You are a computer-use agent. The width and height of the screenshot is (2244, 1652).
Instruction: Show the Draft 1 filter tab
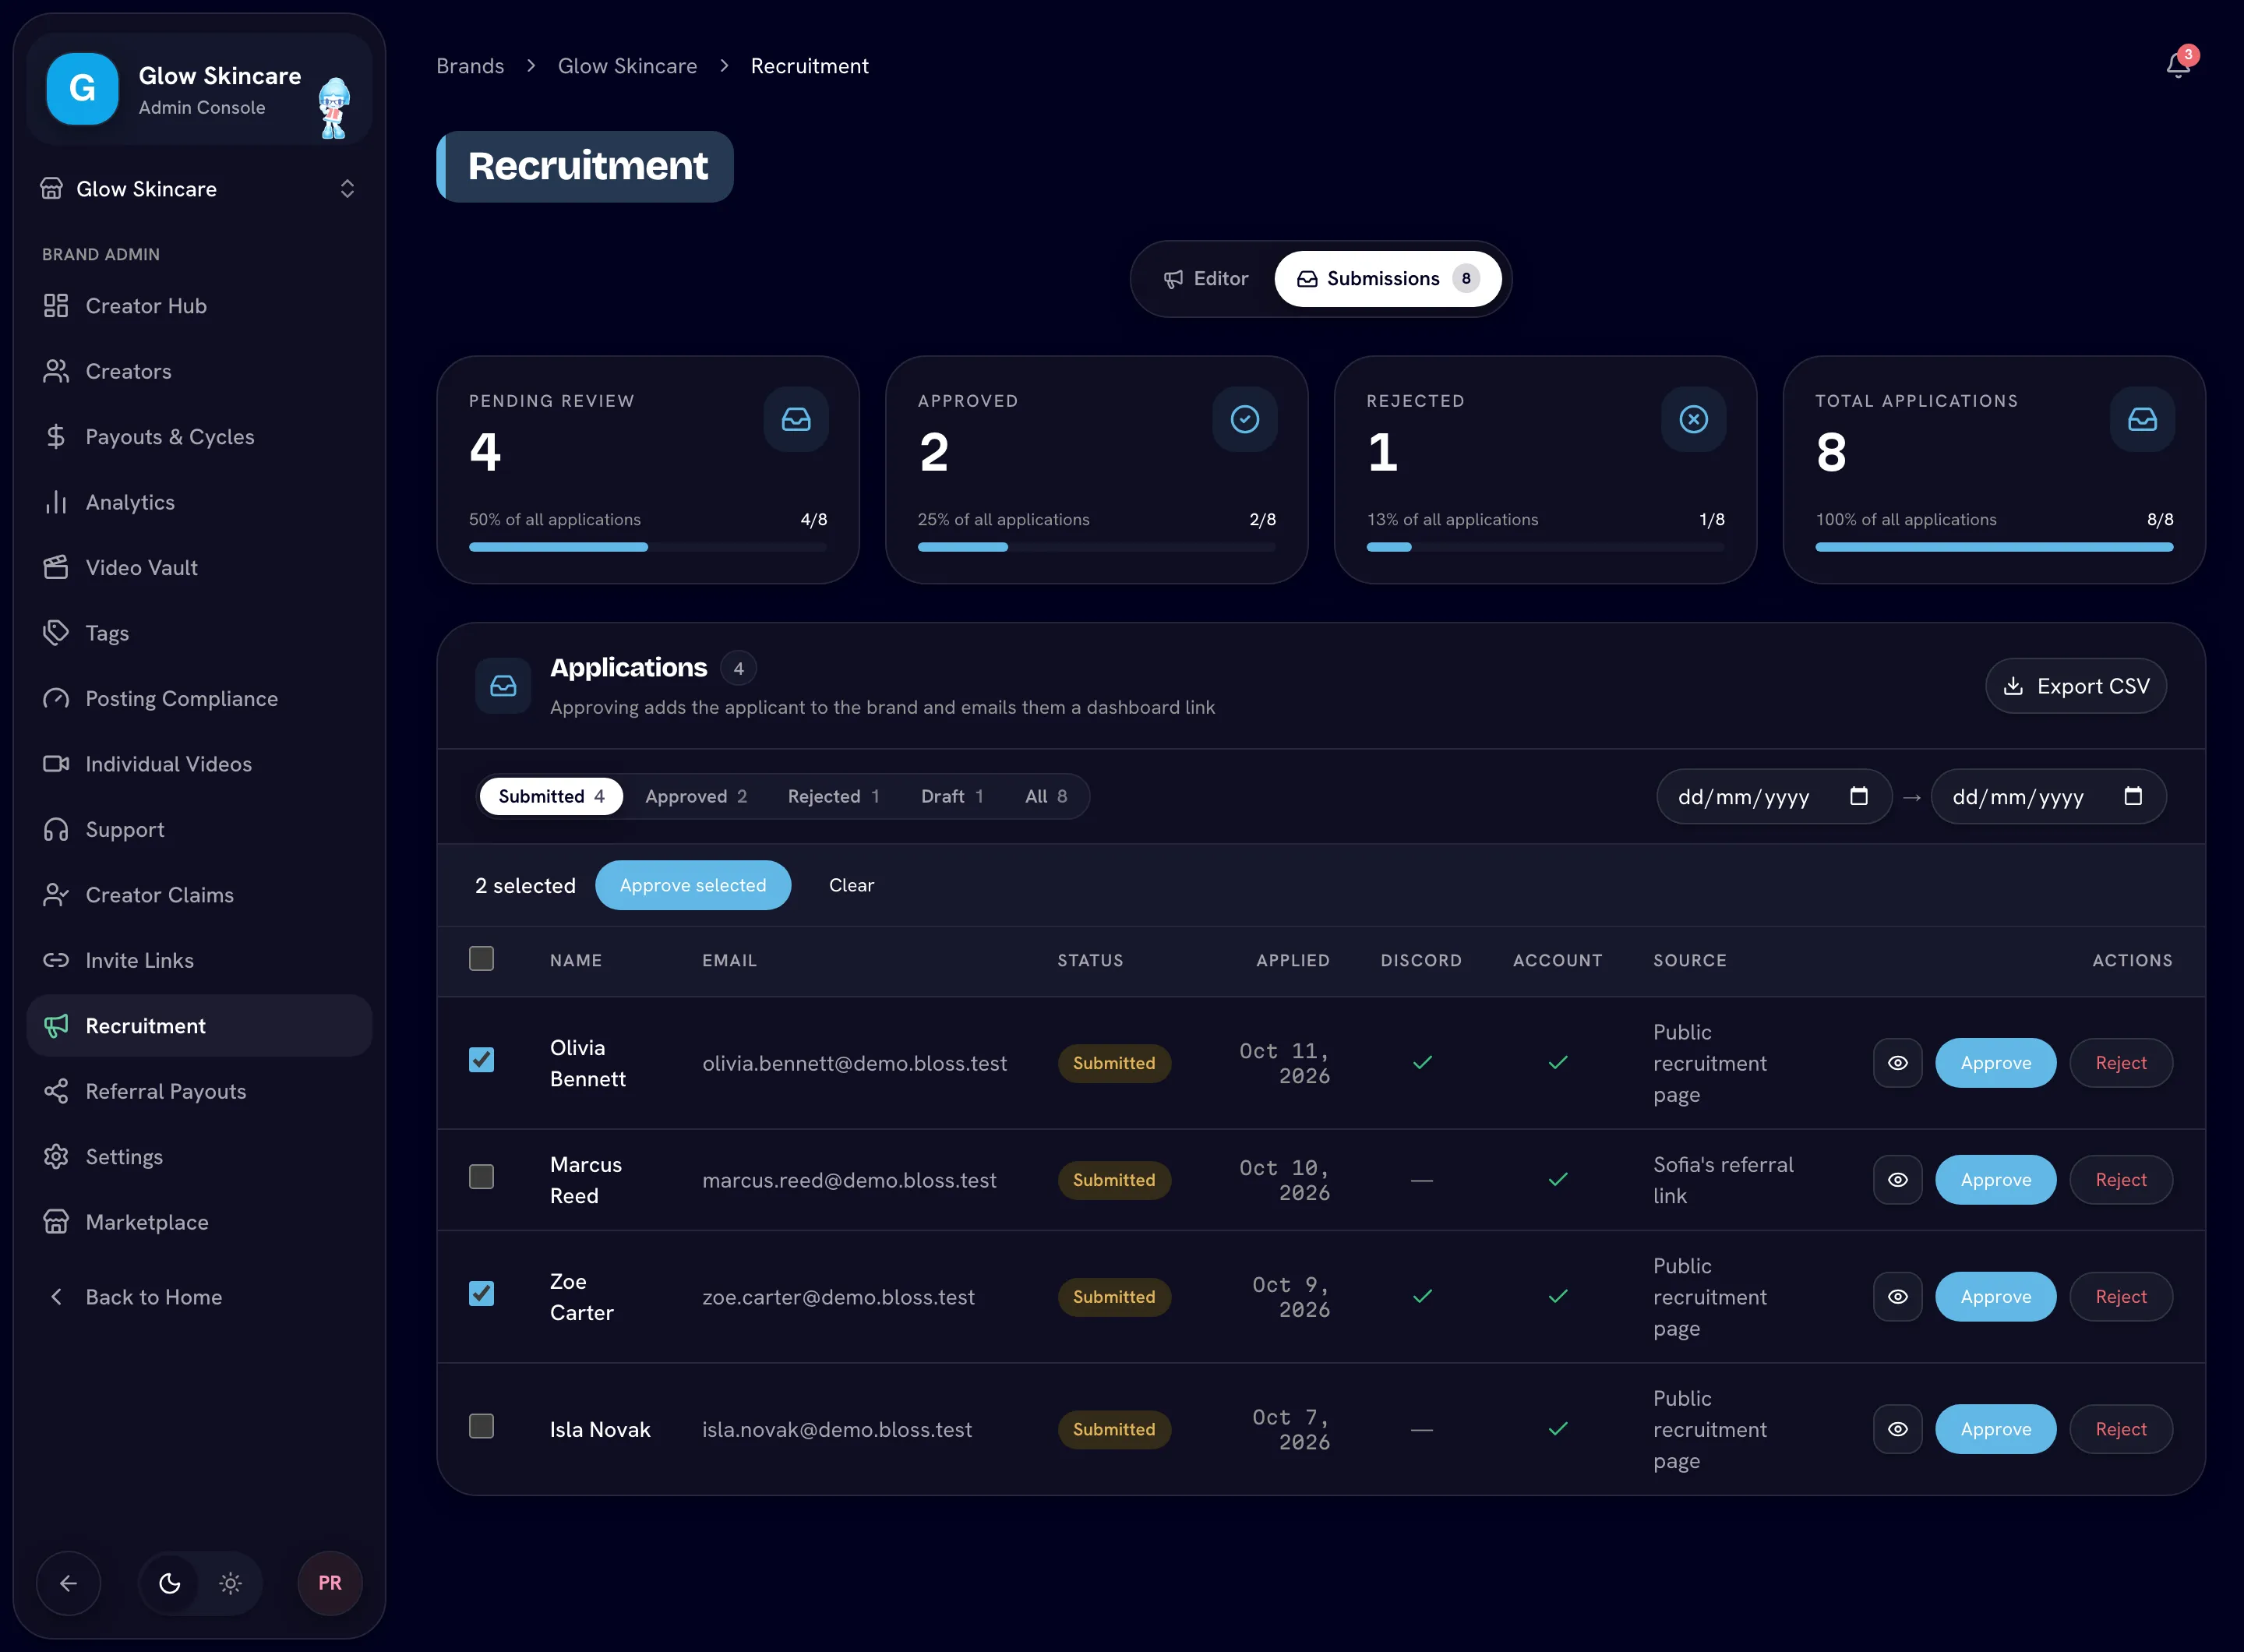[x=952, y=796]
